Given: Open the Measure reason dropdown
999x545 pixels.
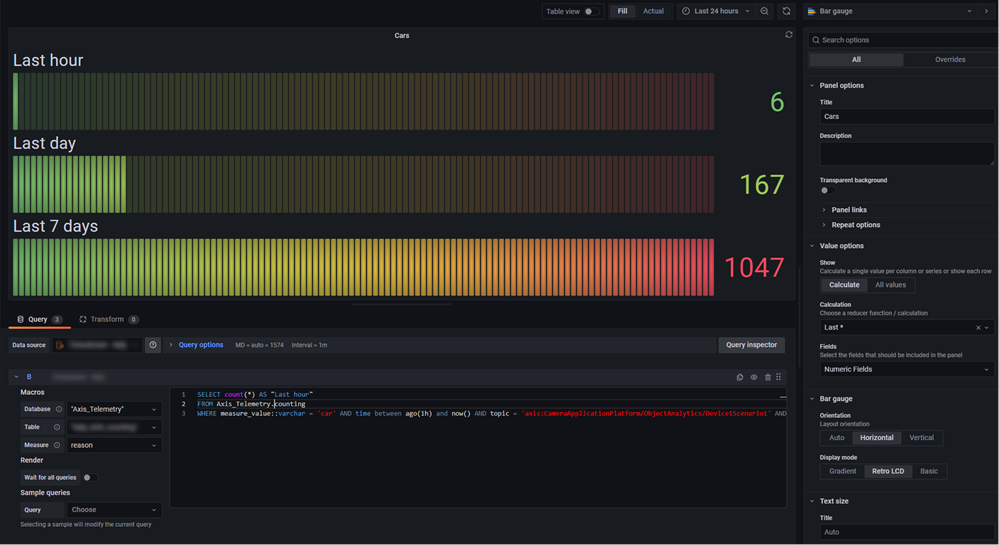Looking at the screenshot, I should 114,446.
